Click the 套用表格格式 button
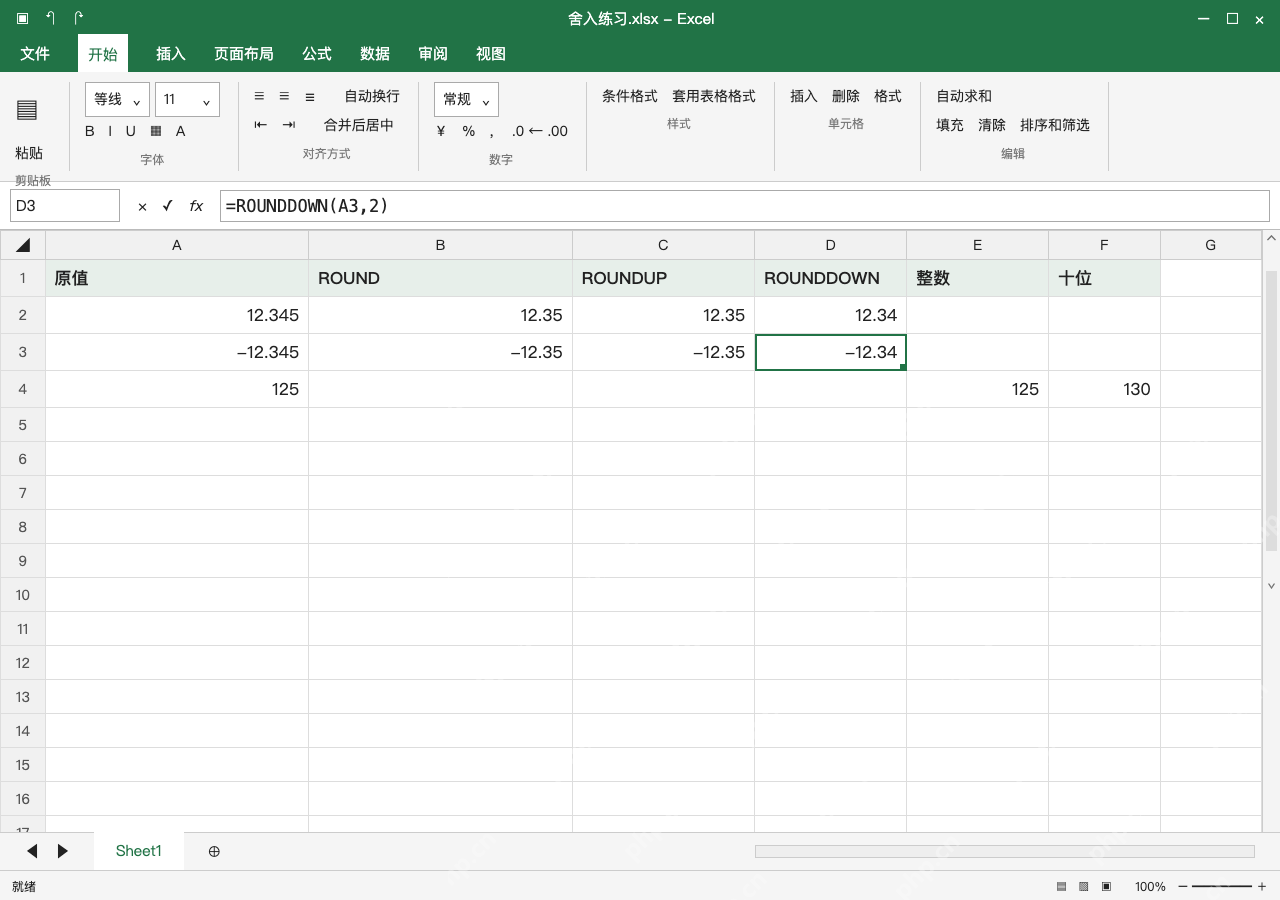 click(714, 96)
